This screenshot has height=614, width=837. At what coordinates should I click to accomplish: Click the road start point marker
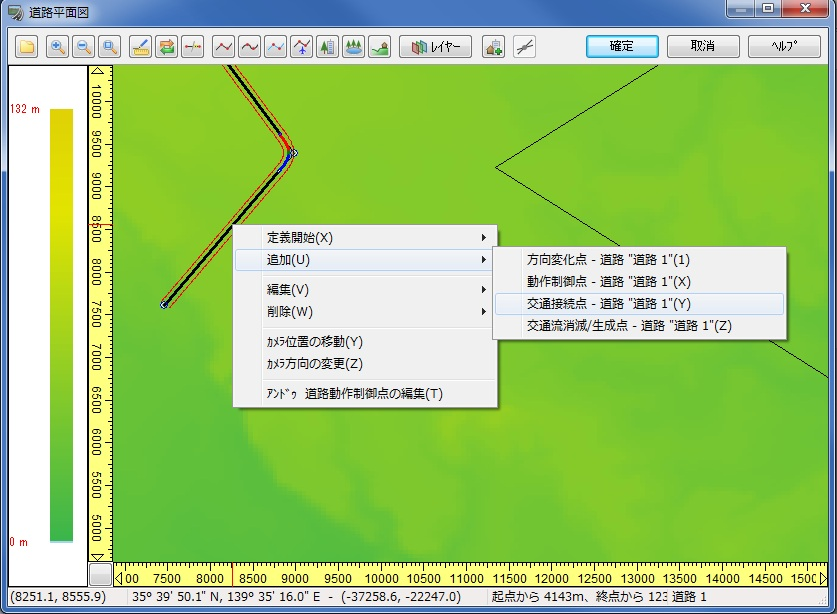point(164,305)
